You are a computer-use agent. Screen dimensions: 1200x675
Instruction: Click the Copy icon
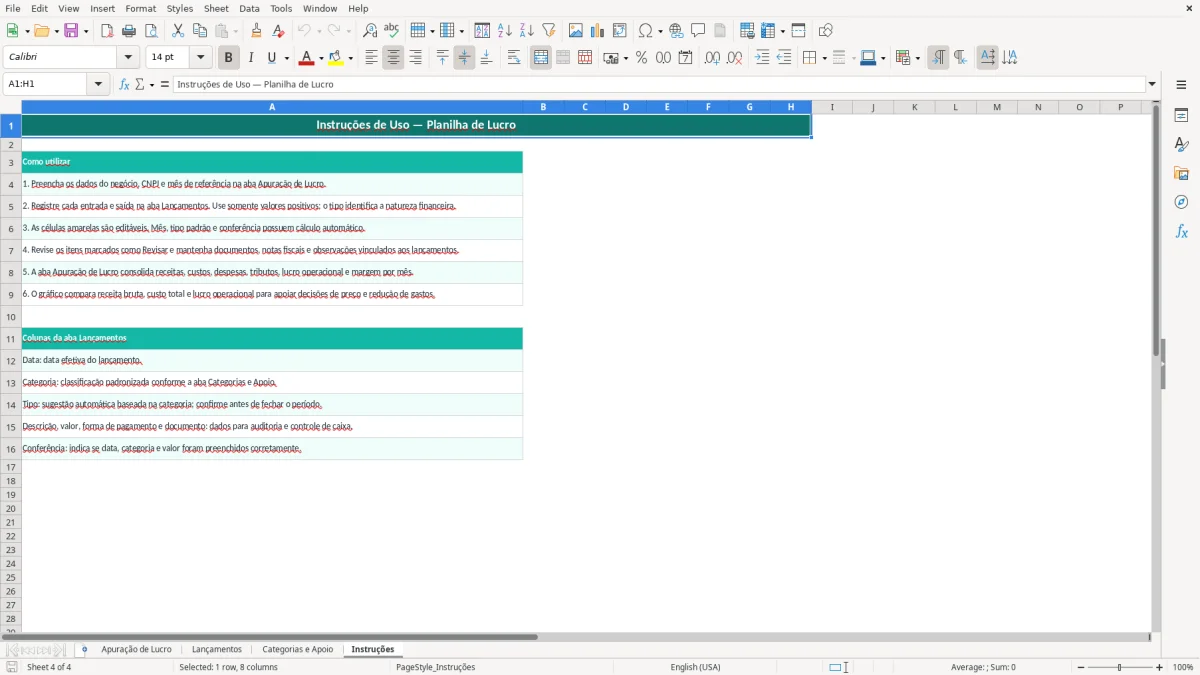point(200,31)
